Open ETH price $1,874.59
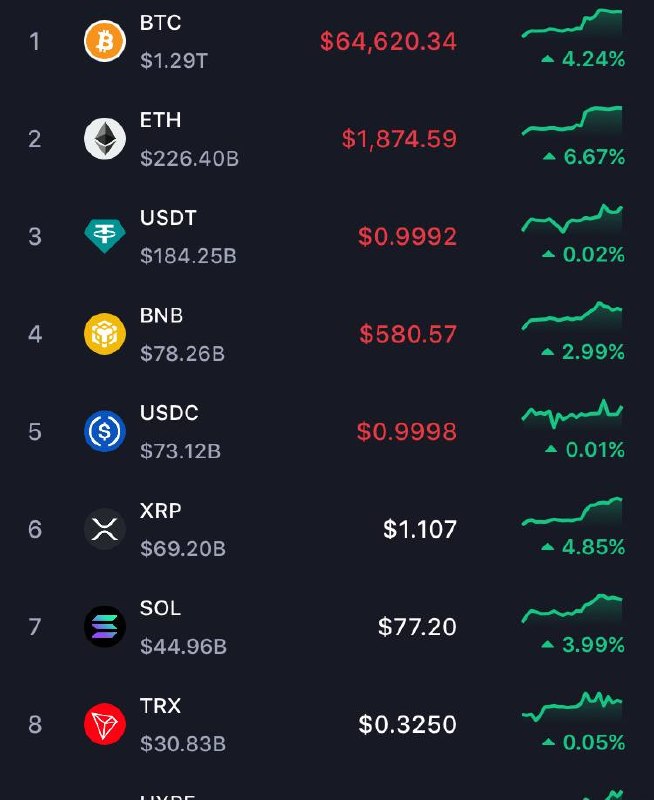 click(x=399, y=139)
